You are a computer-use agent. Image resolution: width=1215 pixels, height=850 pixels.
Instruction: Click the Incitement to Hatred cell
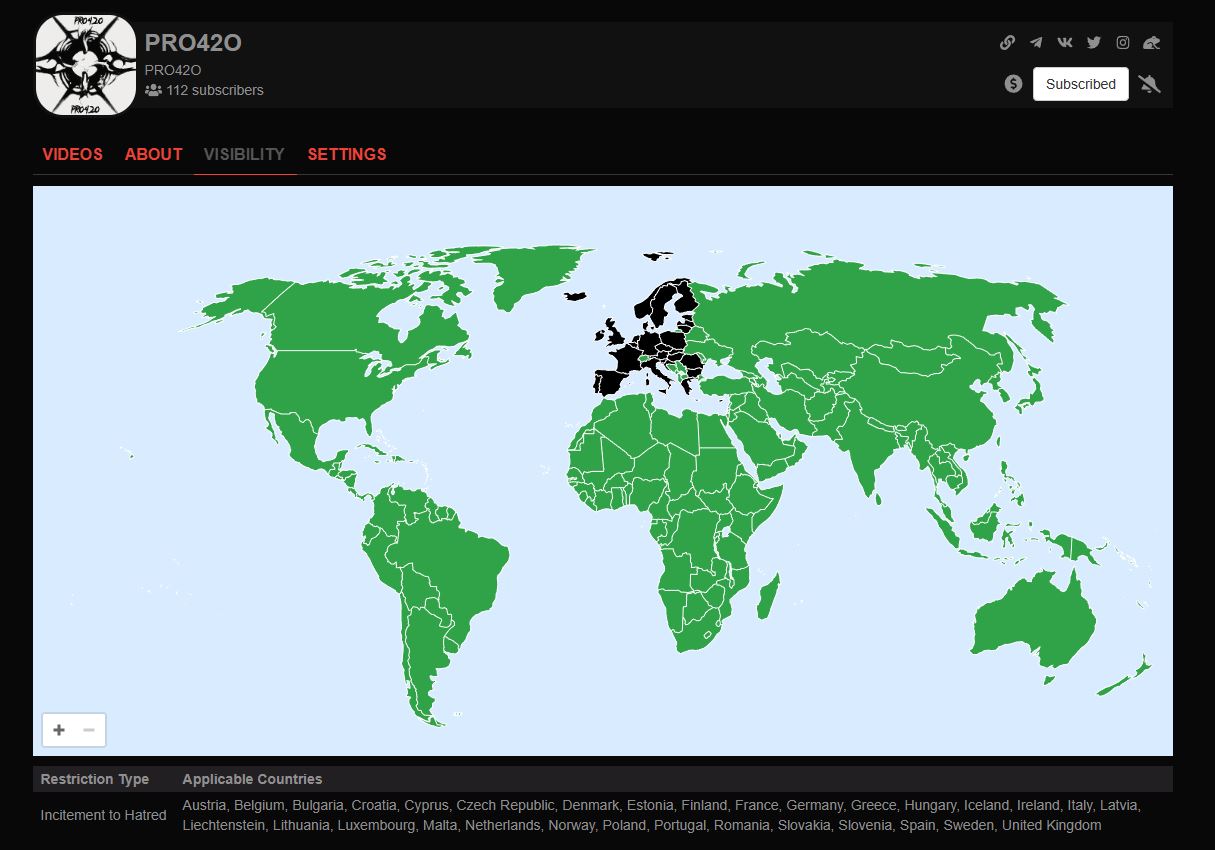coord(103,815)
